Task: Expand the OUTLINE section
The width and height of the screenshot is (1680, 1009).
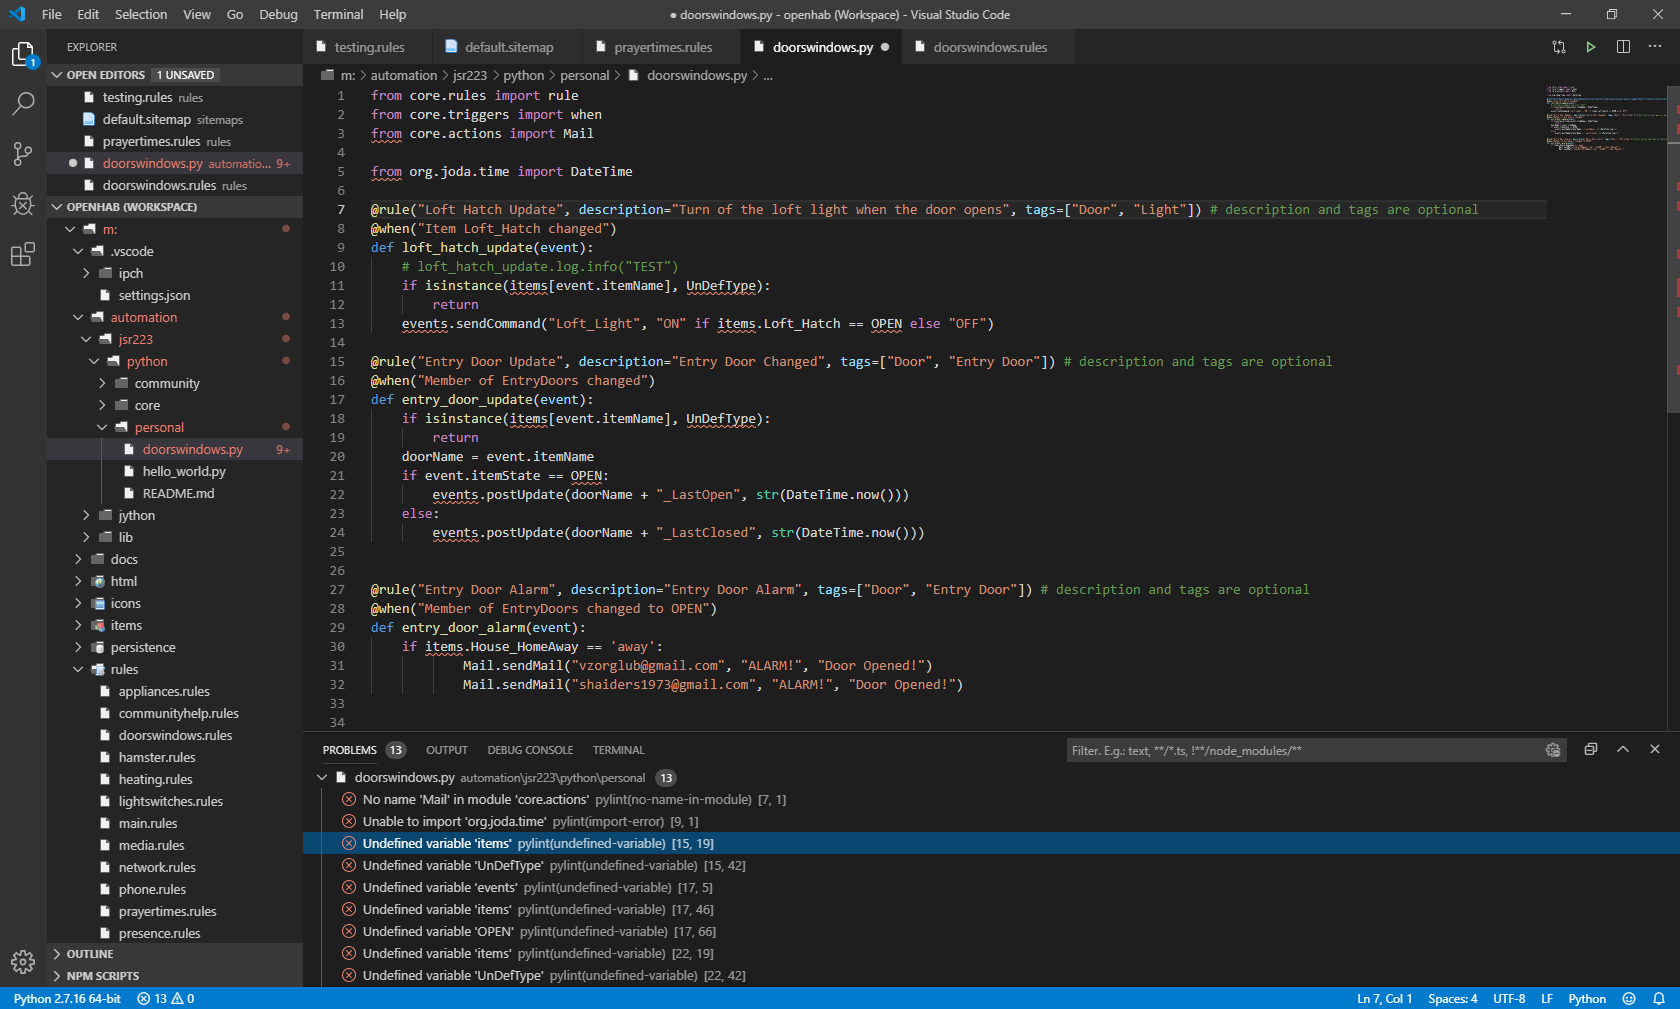Action: (89, 954)
